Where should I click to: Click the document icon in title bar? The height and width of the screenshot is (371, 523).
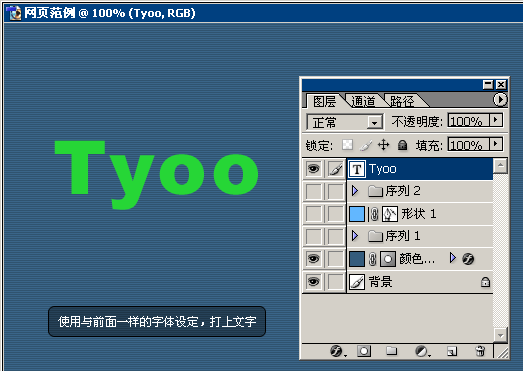tap(14, 13)
